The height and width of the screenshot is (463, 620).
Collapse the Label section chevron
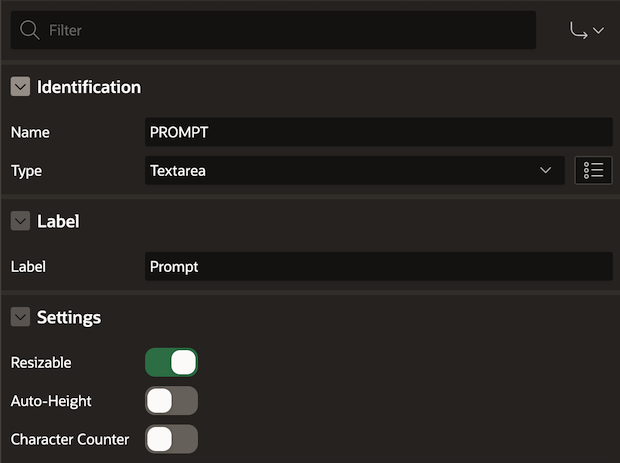point(21,222)
